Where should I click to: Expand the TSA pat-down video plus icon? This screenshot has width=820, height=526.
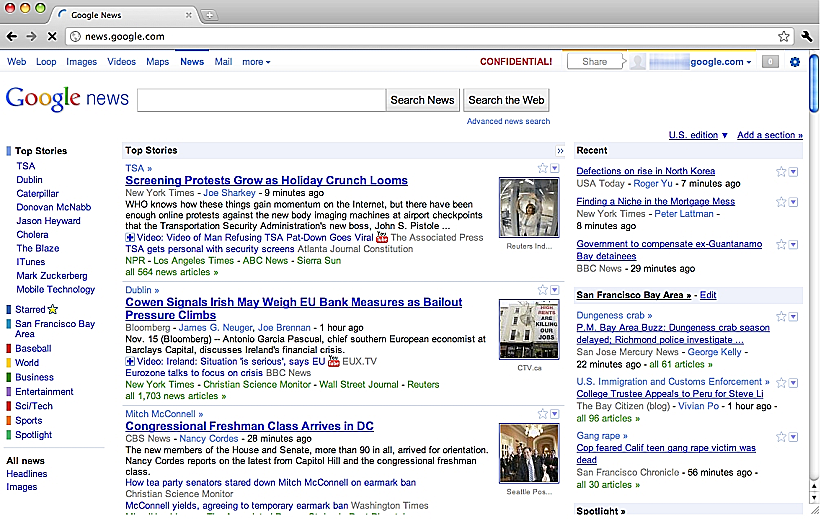click(x=130, y=238)
